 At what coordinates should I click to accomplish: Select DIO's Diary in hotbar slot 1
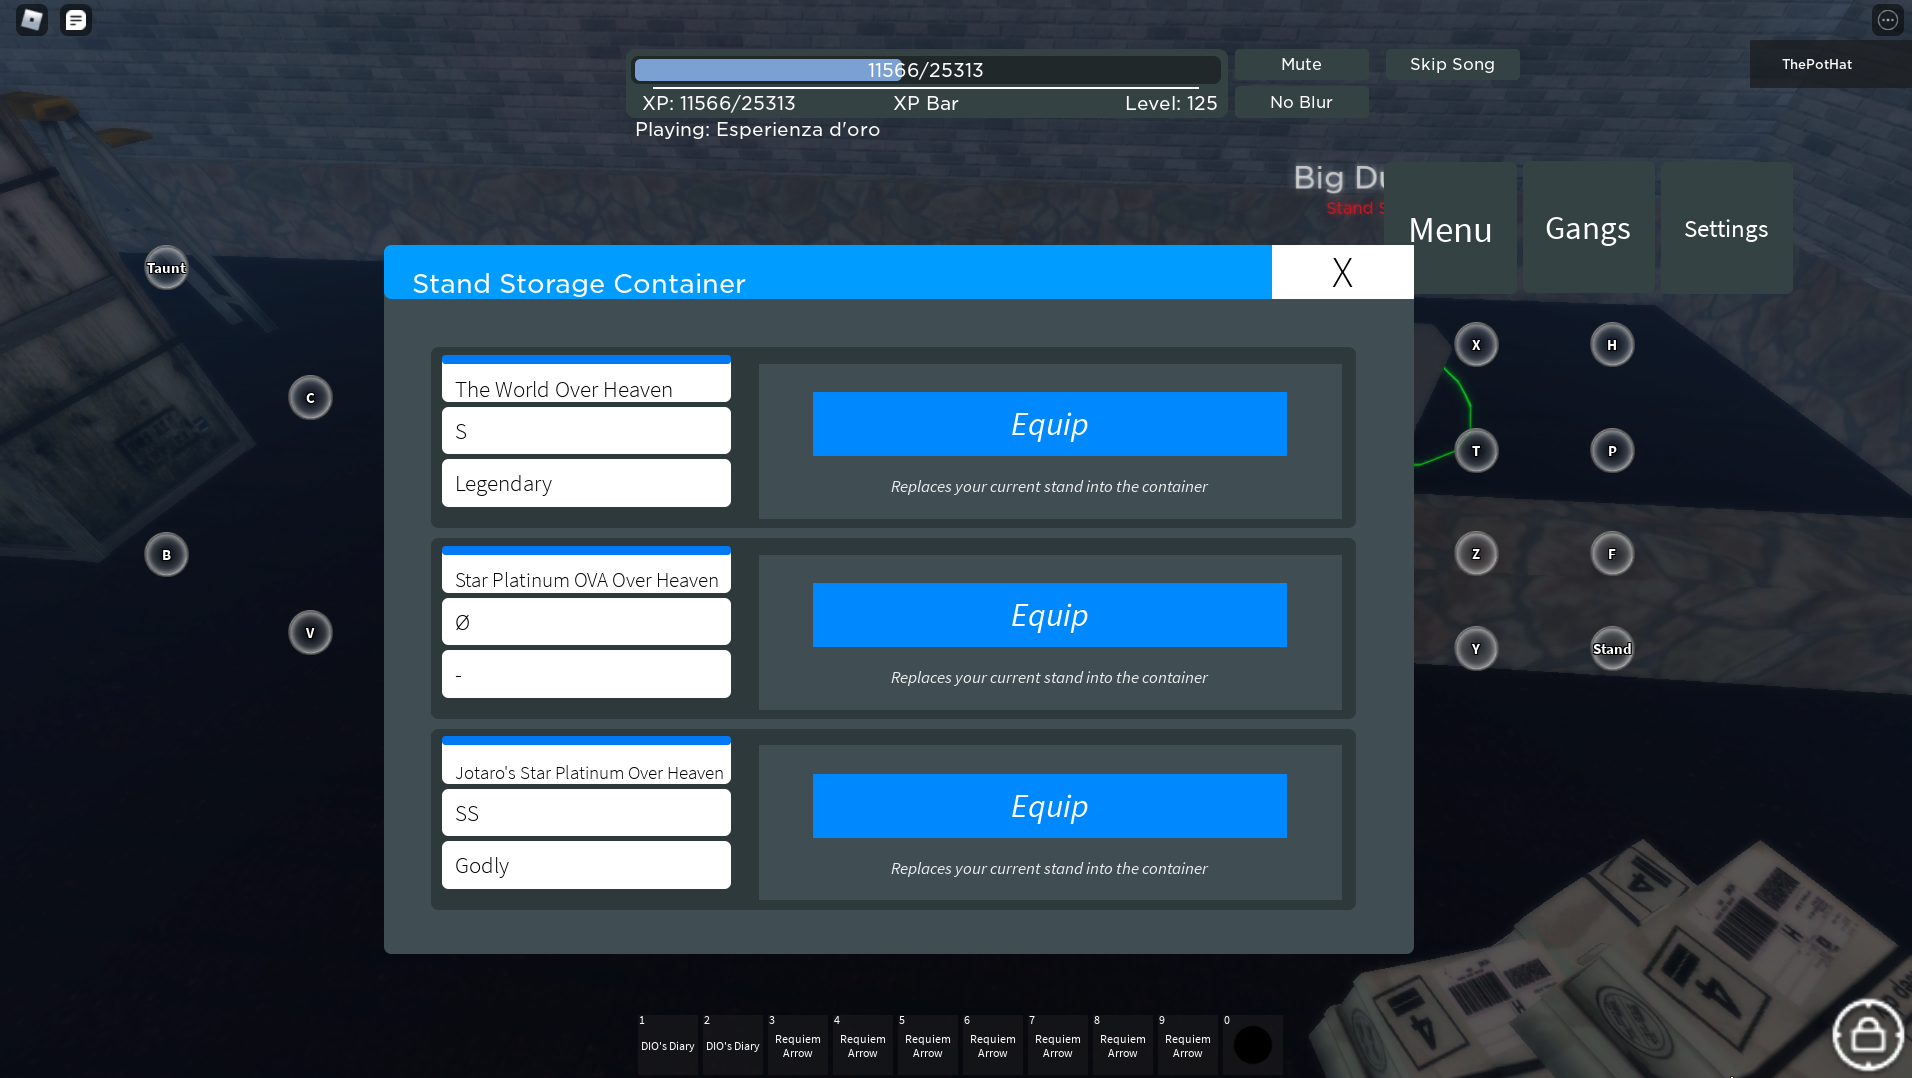(x=667, y=1045)
